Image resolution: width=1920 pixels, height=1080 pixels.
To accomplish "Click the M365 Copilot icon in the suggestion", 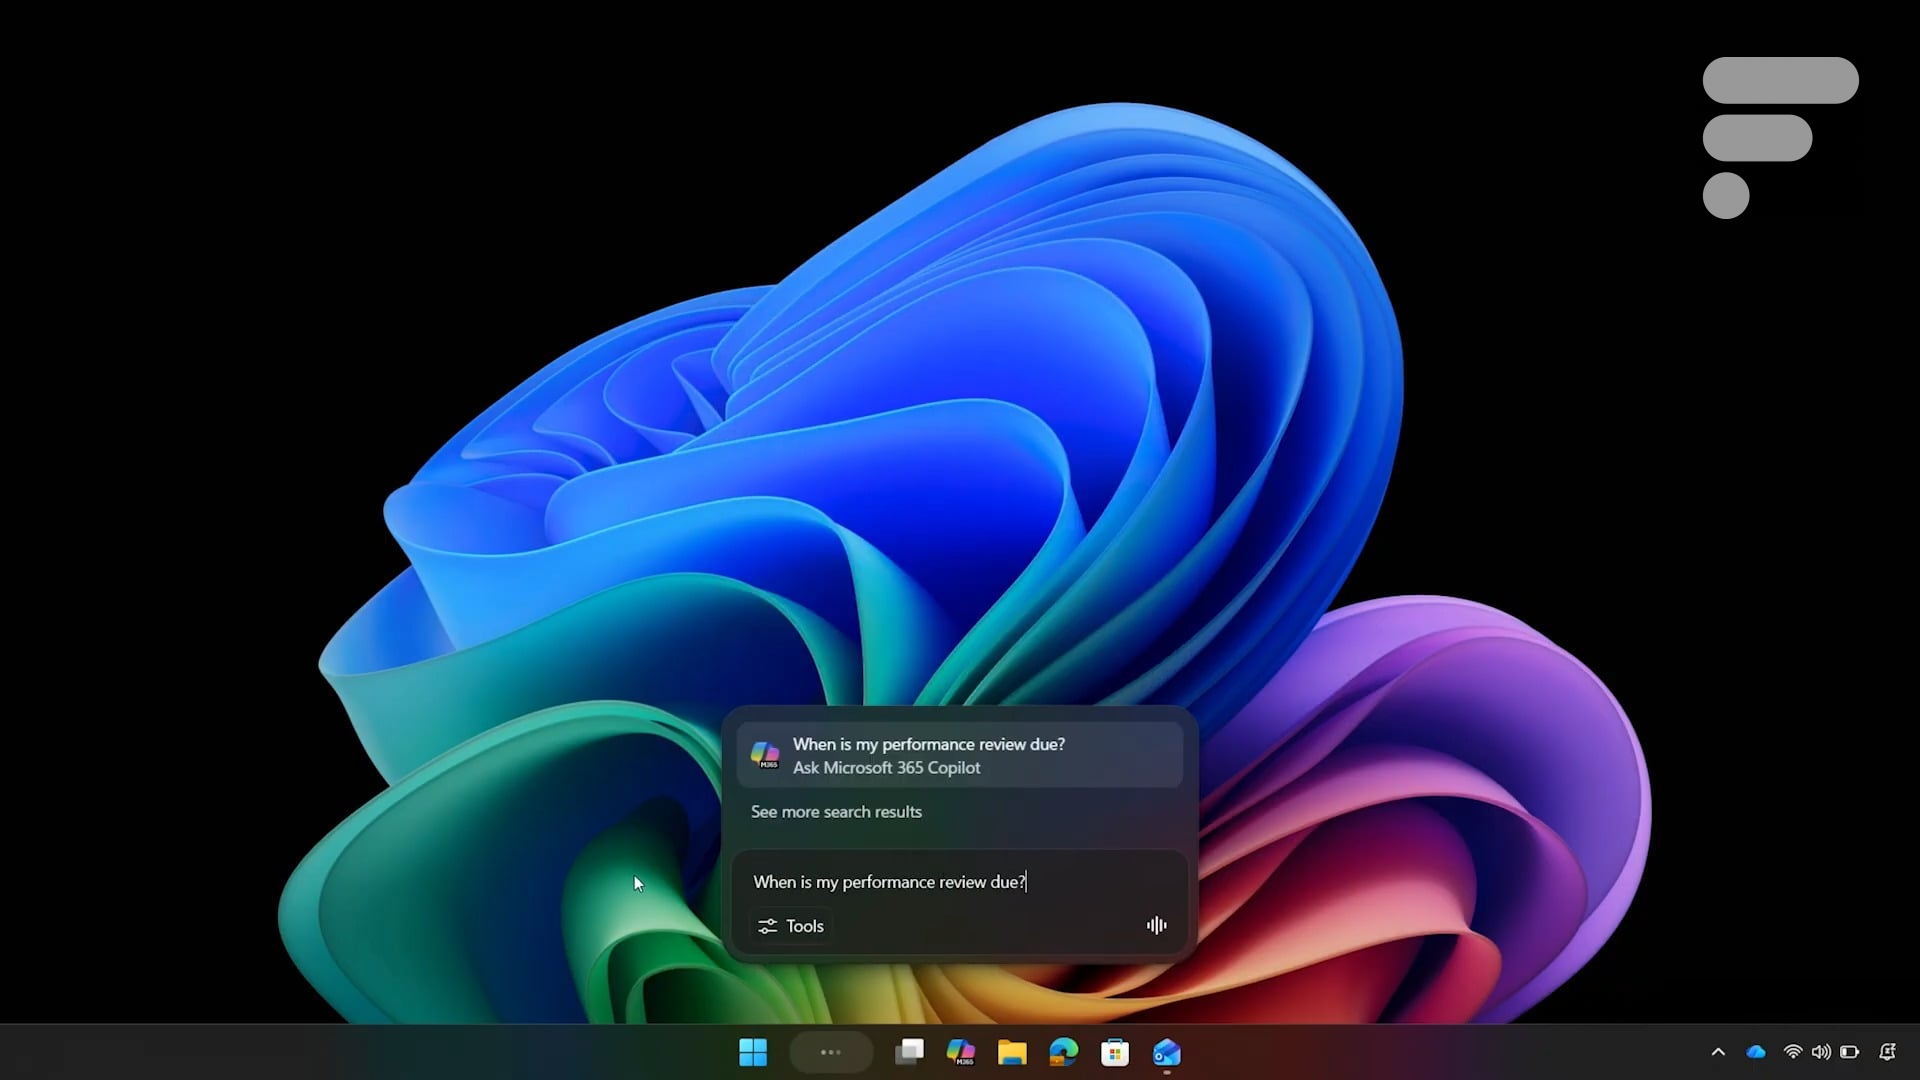I will coord(765,755).
